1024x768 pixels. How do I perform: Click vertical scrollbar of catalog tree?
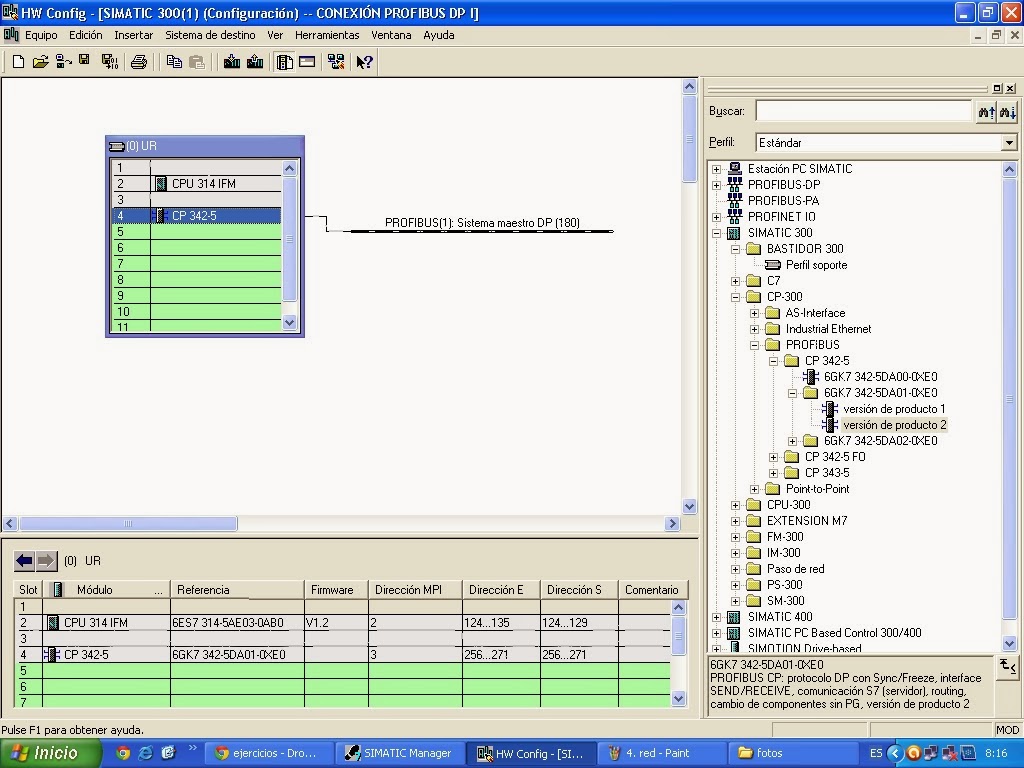pos(1009,406)
